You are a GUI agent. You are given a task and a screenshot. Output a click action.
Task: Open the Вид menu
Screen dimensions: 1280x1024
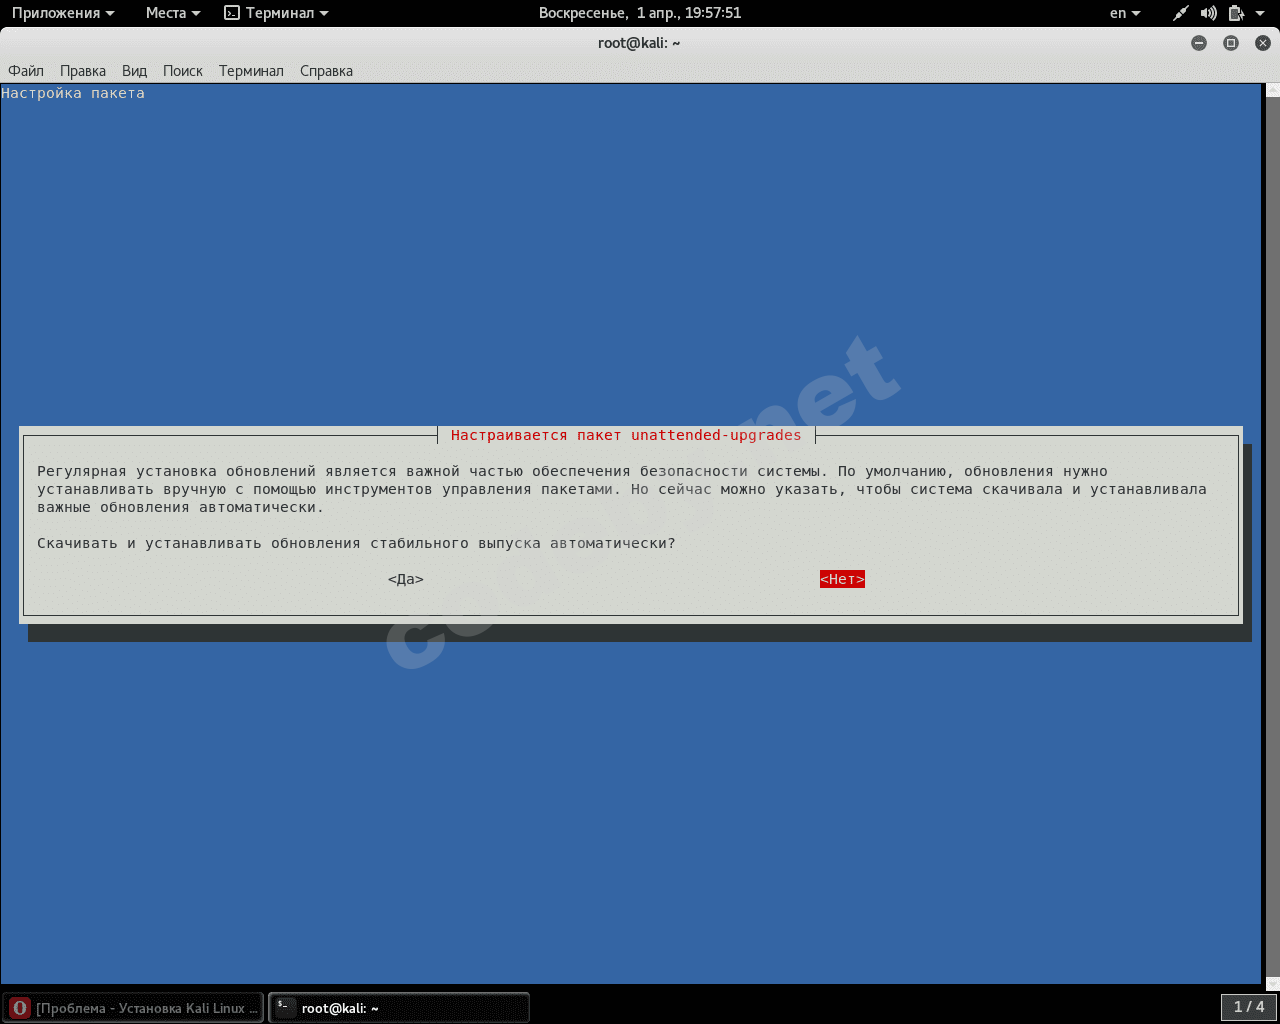tap(134, 71)
